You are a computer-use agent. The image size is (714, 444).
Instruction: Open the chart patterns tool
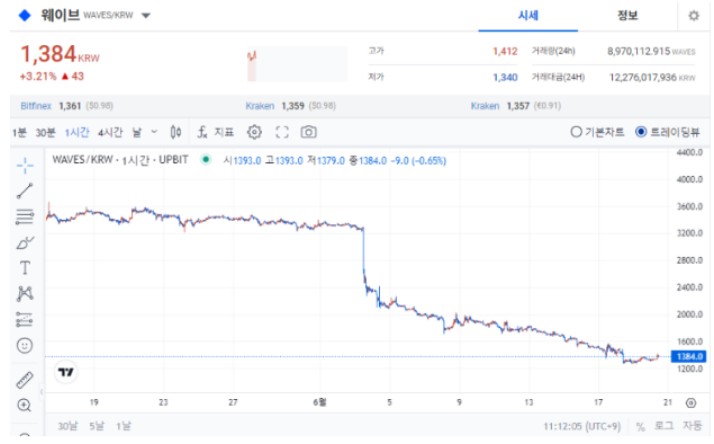coord(25,294)
